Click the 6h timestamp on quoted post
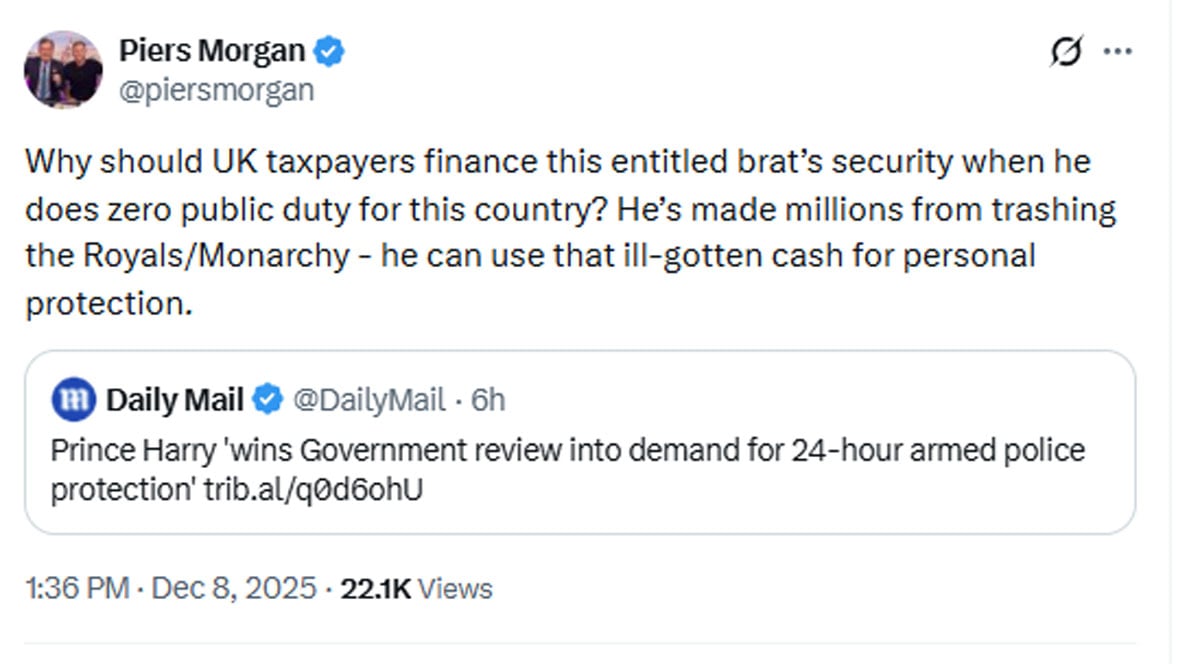 coord(488,400)
